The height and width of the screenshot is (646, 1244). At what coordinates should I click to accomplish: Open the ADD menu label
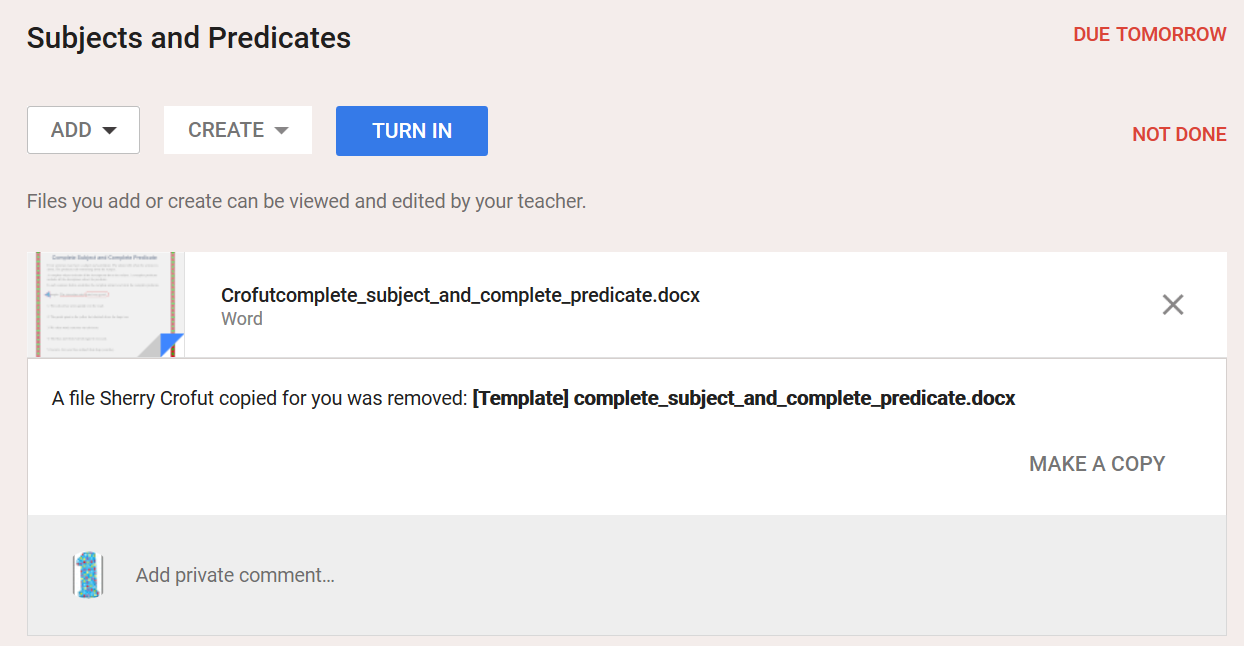tap(71, 130)
